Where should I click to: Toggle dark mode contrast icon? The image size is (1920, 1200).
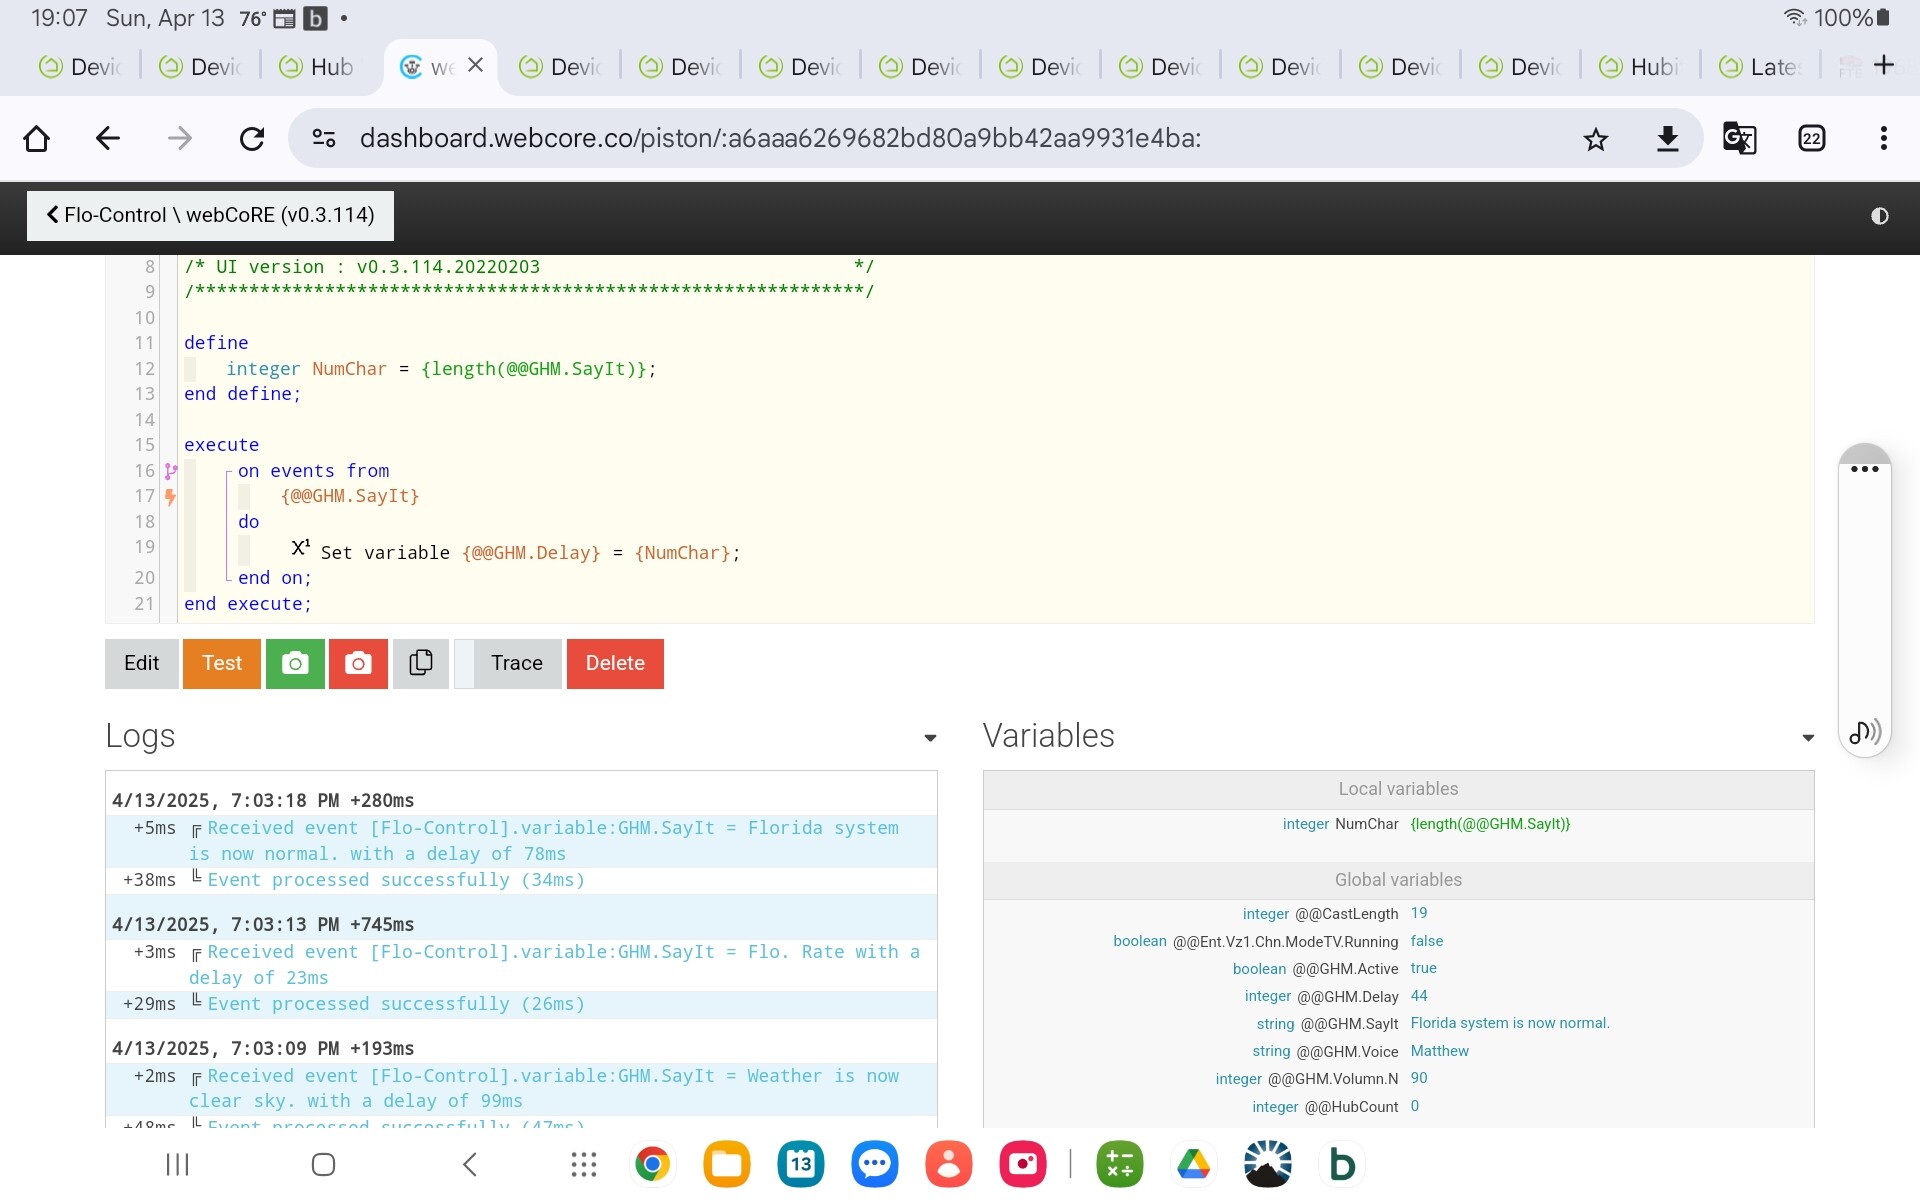[x=1880, y=216]
